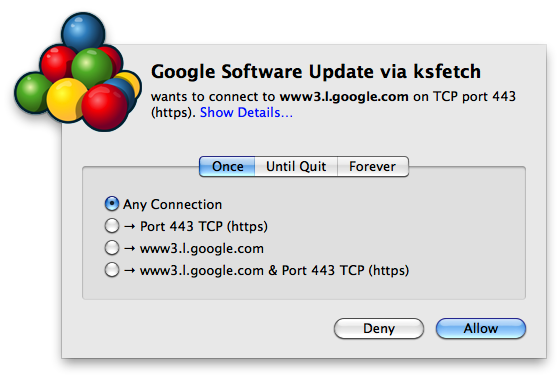Click the Google Software Update via ksfetch title
The height and width of the screenshot is (378, 560).
click(x=316, y=72)
